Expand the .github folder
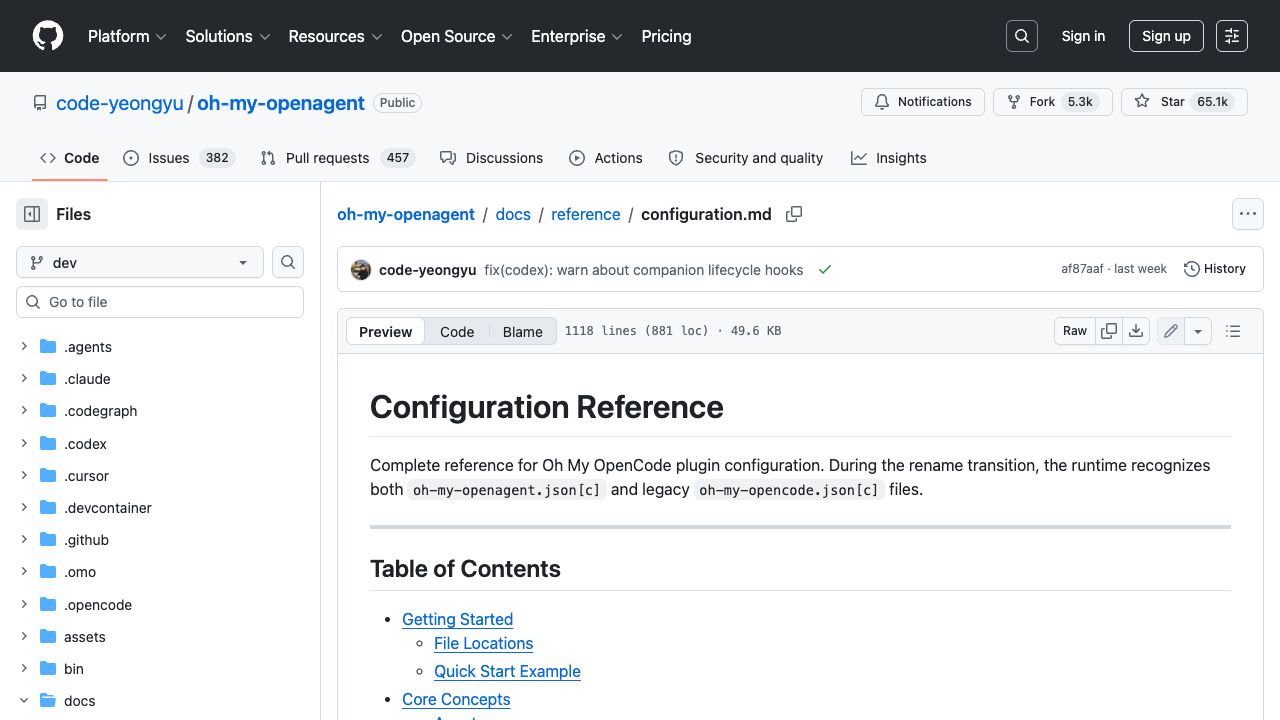The image size is (1280, 720). [x=24, y=540]
